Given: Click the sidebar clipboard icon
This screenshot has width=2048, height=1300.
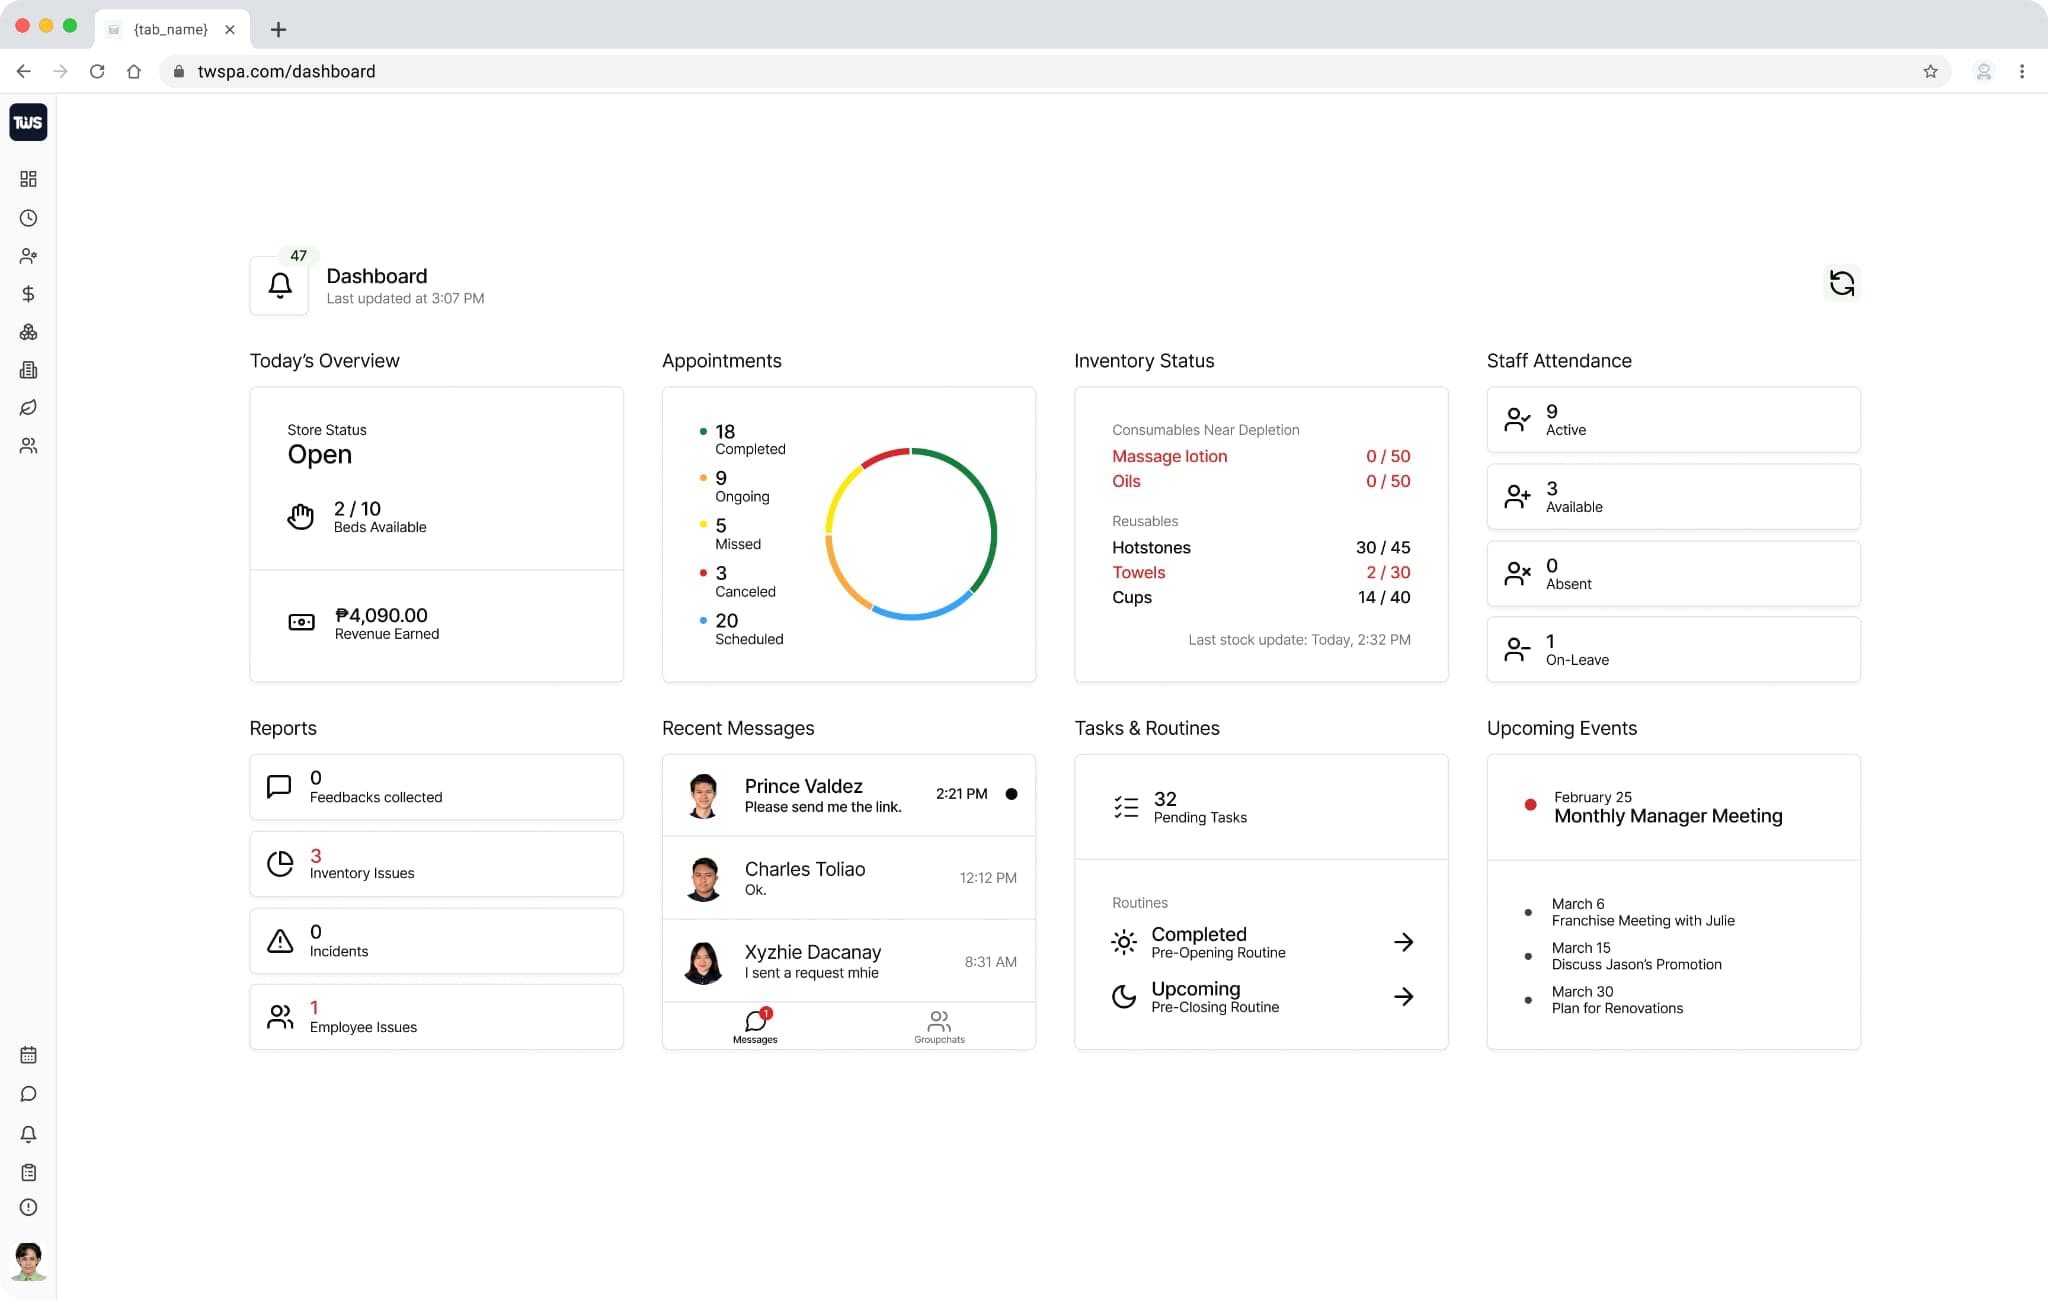Looking at the screenshot, I should [28, 1172].
